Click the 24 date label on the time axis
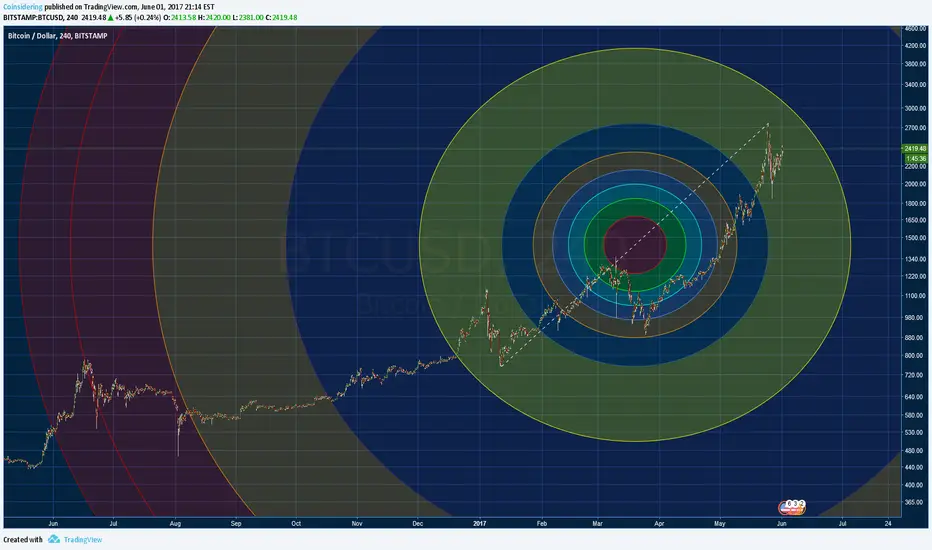Image resolution: width=932 pixels, height=550 pixels. [888, 524]
